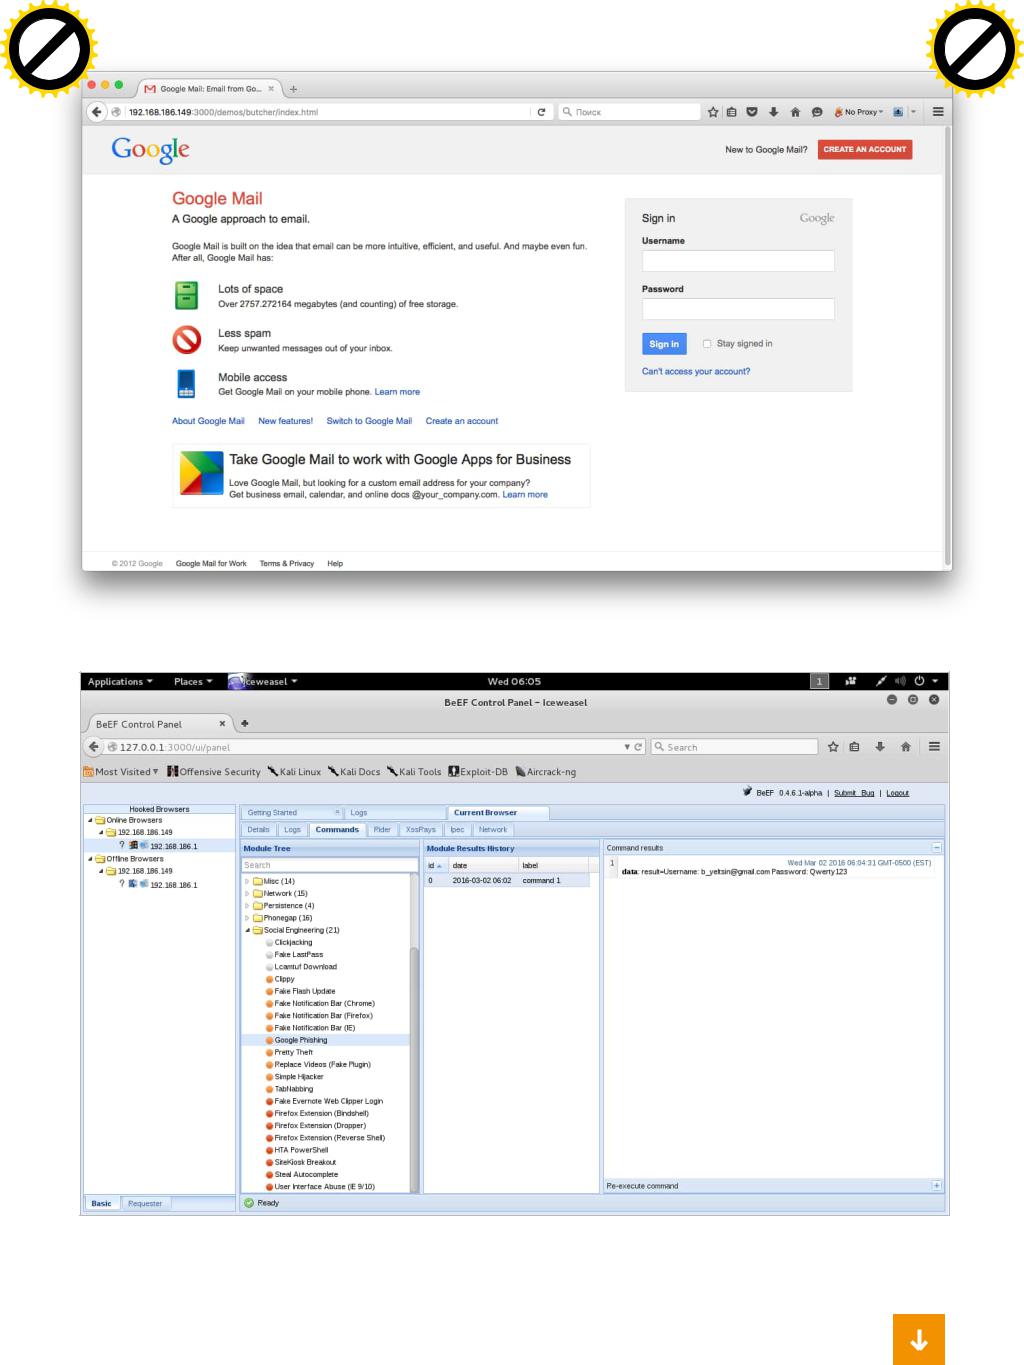Screen dimensions: 1024x1365
Task: Collapse the Offline Browsers tree node
Action: pyautogui.click(x=90, y=859)
